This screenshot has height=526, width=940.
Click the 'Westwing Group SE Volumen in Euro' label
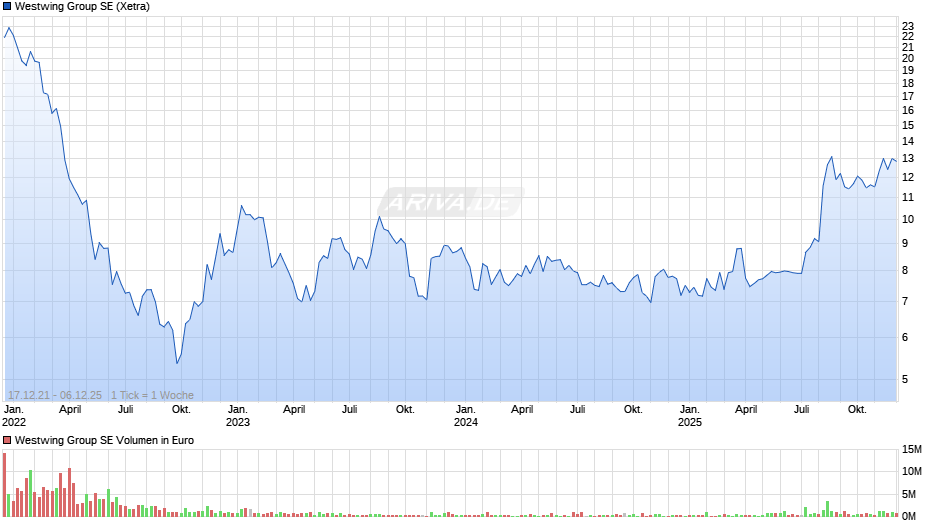pyautogui.click(x=104, y=440)
